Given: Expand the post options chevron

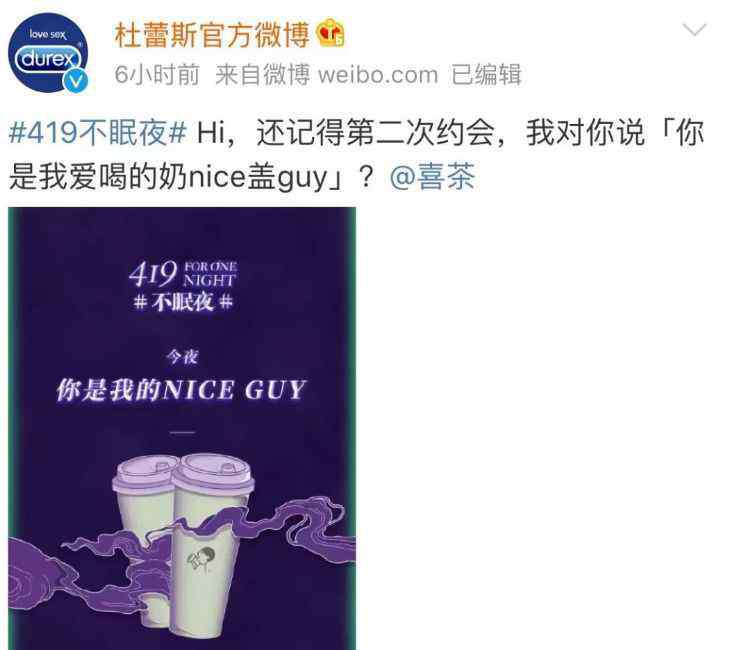Looking at the screenshot, I should (694, 29).
